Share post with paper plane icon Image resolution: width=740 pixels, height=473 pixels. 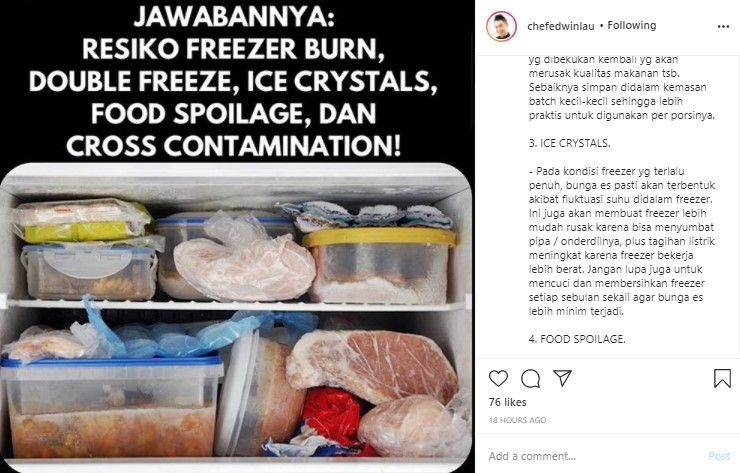coord(563,378)
